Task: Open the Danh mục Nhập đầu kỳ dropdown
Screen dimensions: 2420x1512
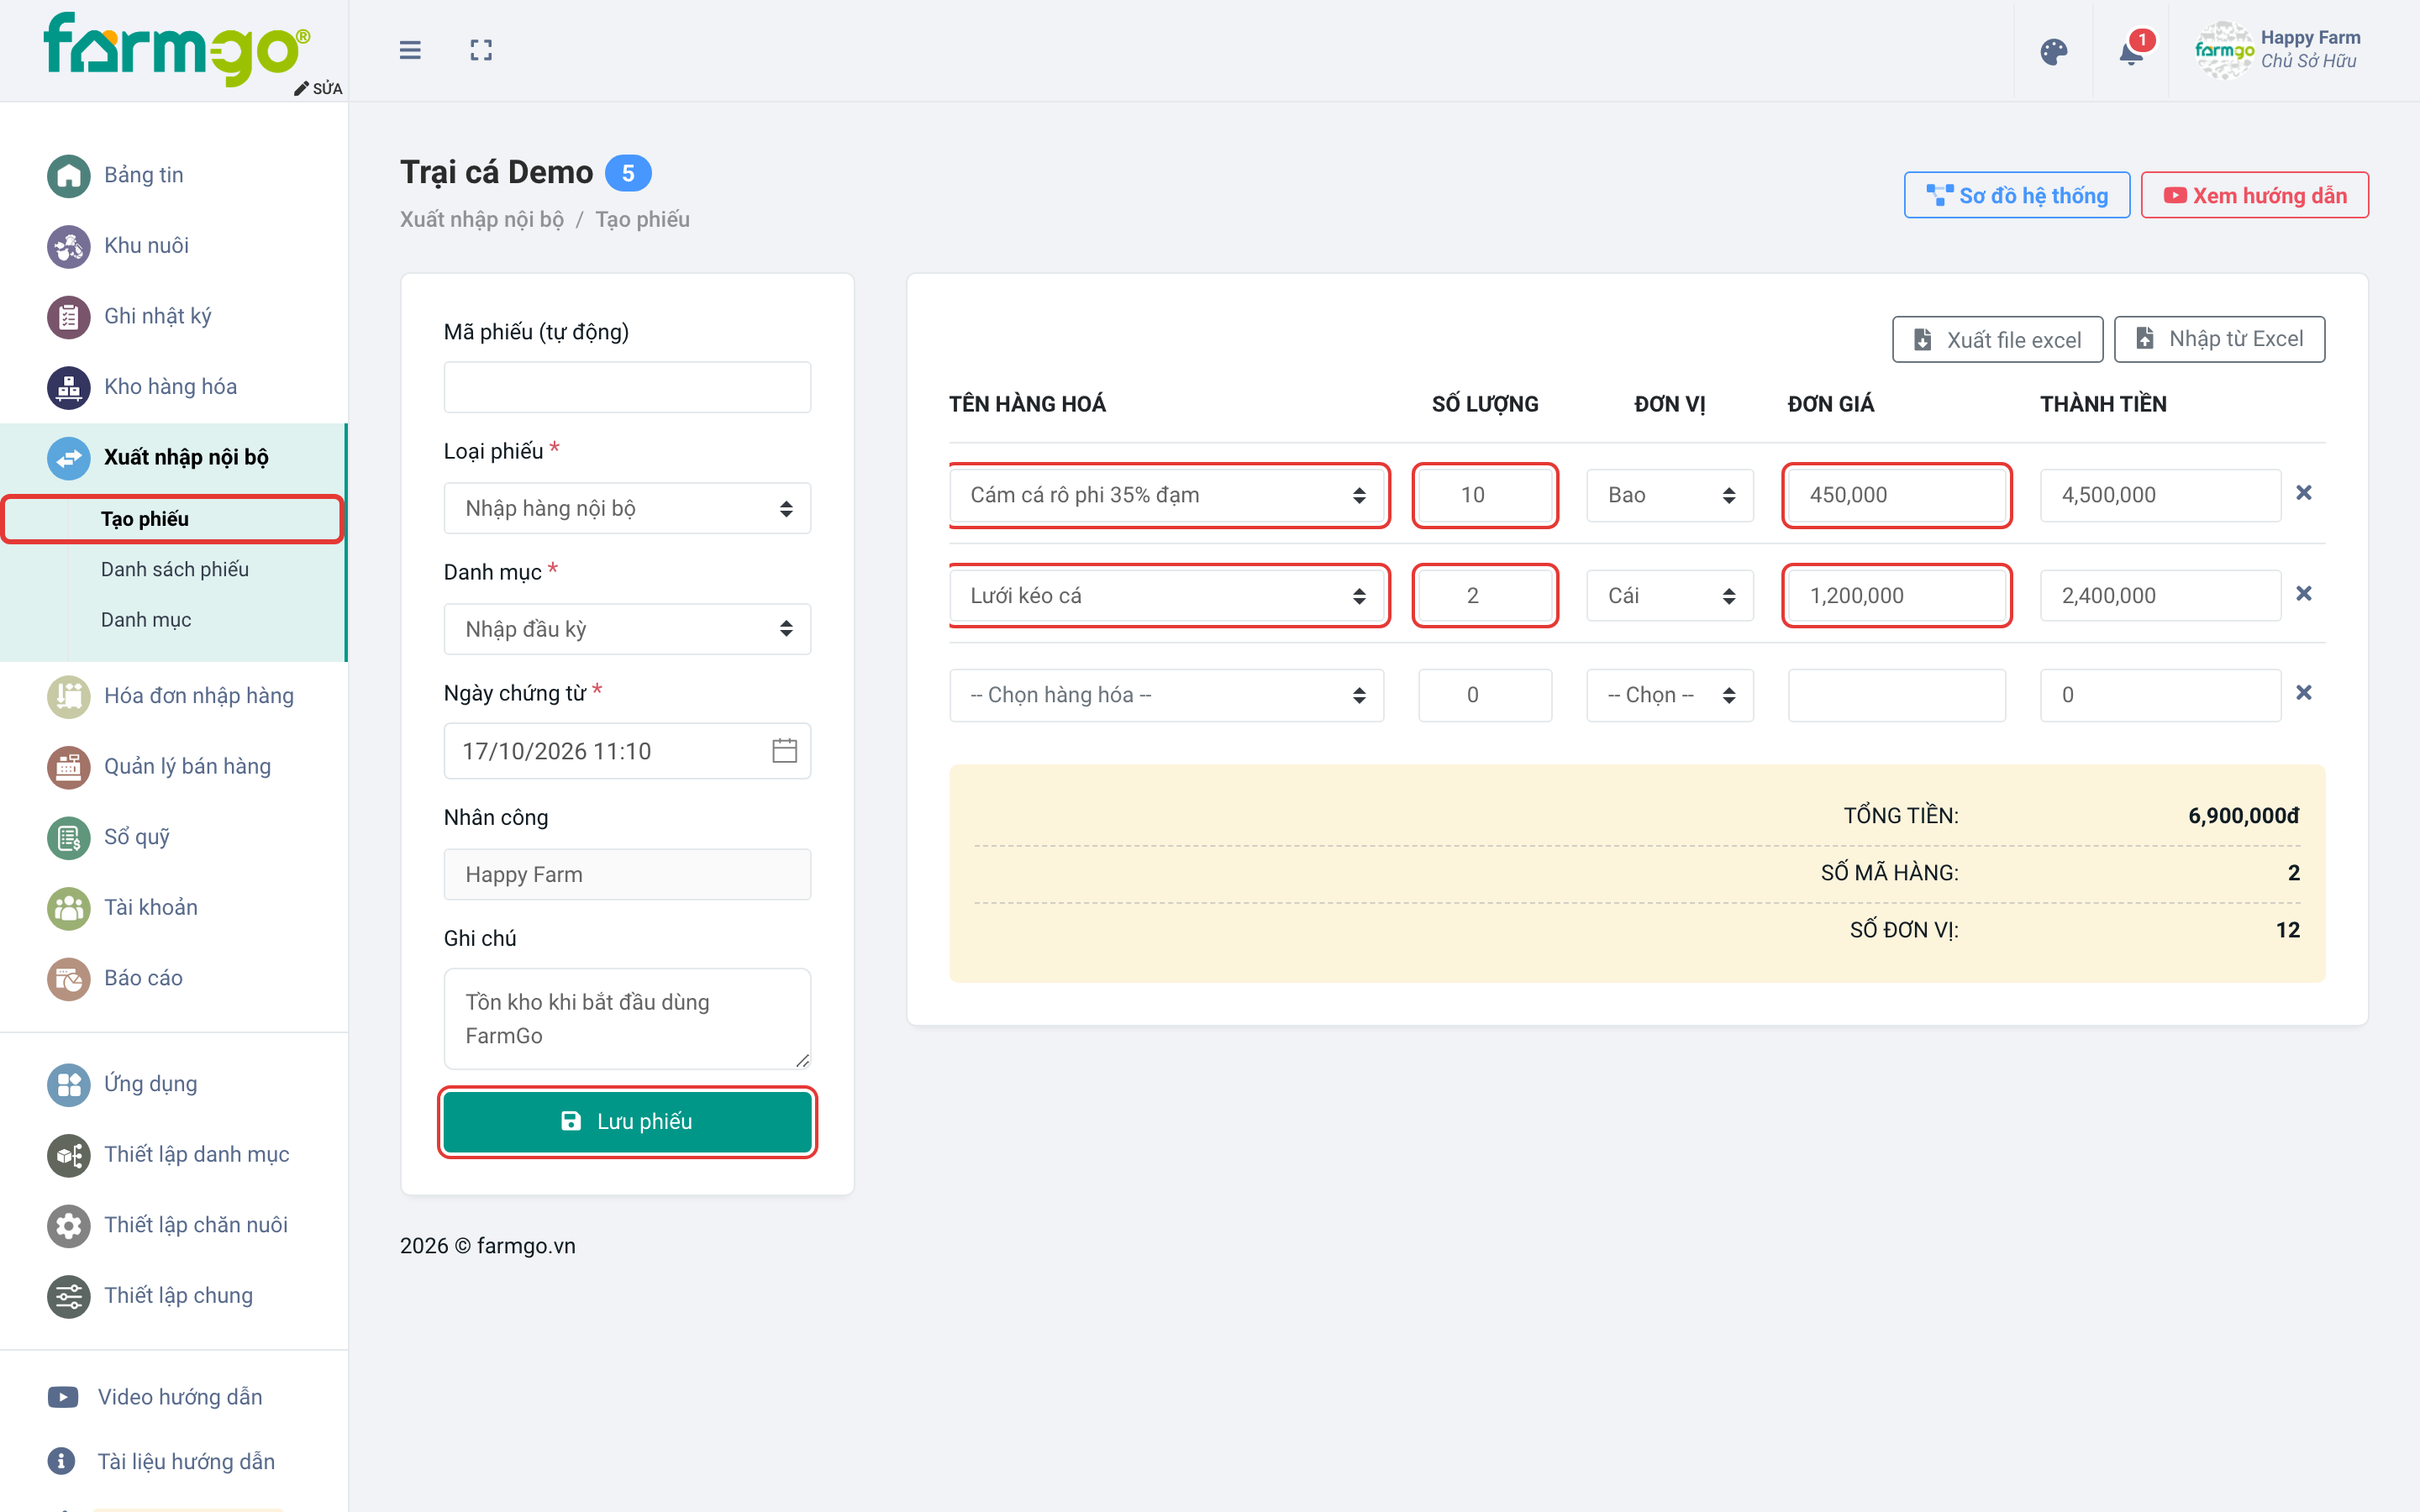Action: 627,629
